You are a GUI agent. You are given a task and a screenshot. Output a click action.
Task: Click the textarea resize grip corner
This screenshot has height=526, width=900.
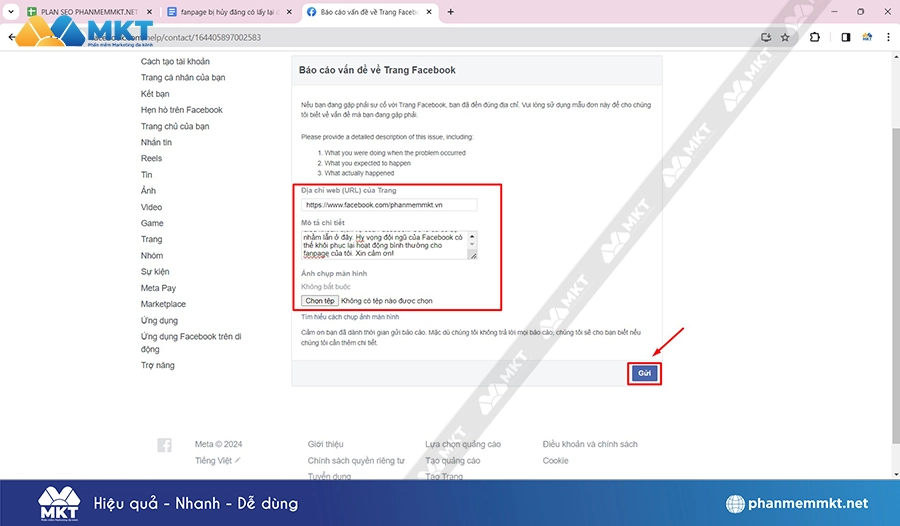pos(474,256)
